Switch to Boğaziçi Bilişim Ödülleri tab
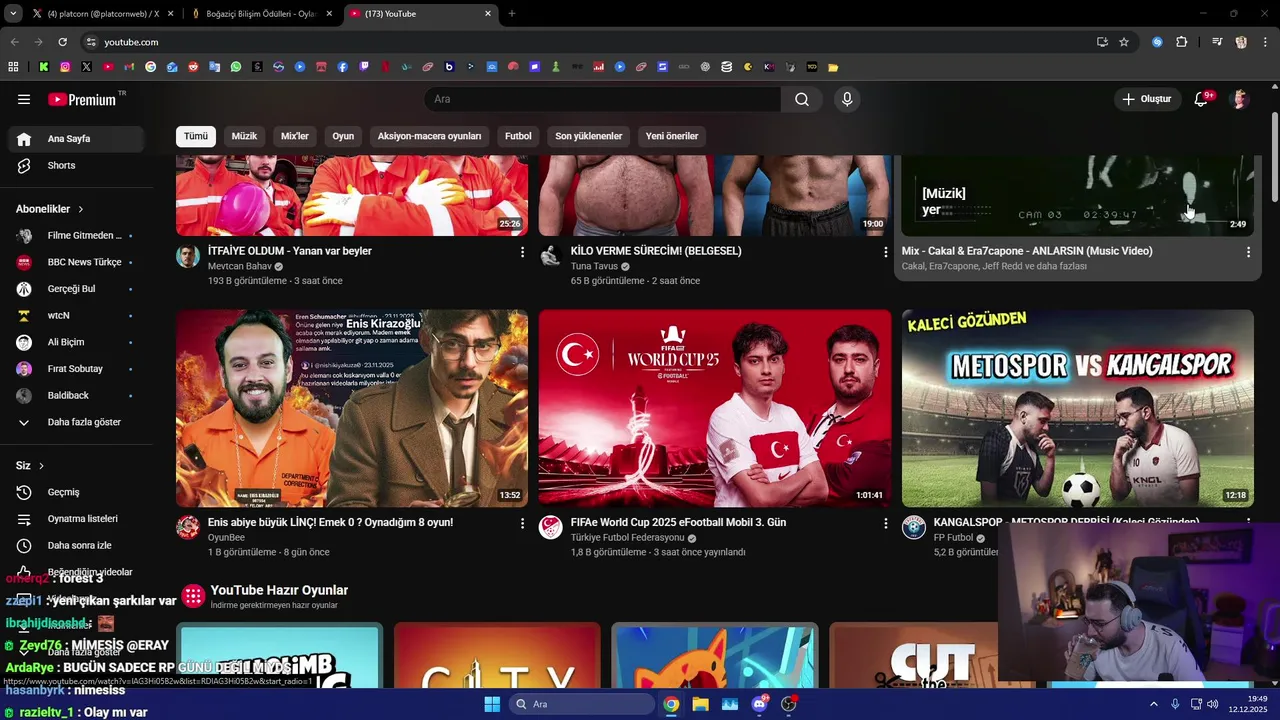Image resolution: width=1280 pixels, height=720 pixels. point(262,14)
